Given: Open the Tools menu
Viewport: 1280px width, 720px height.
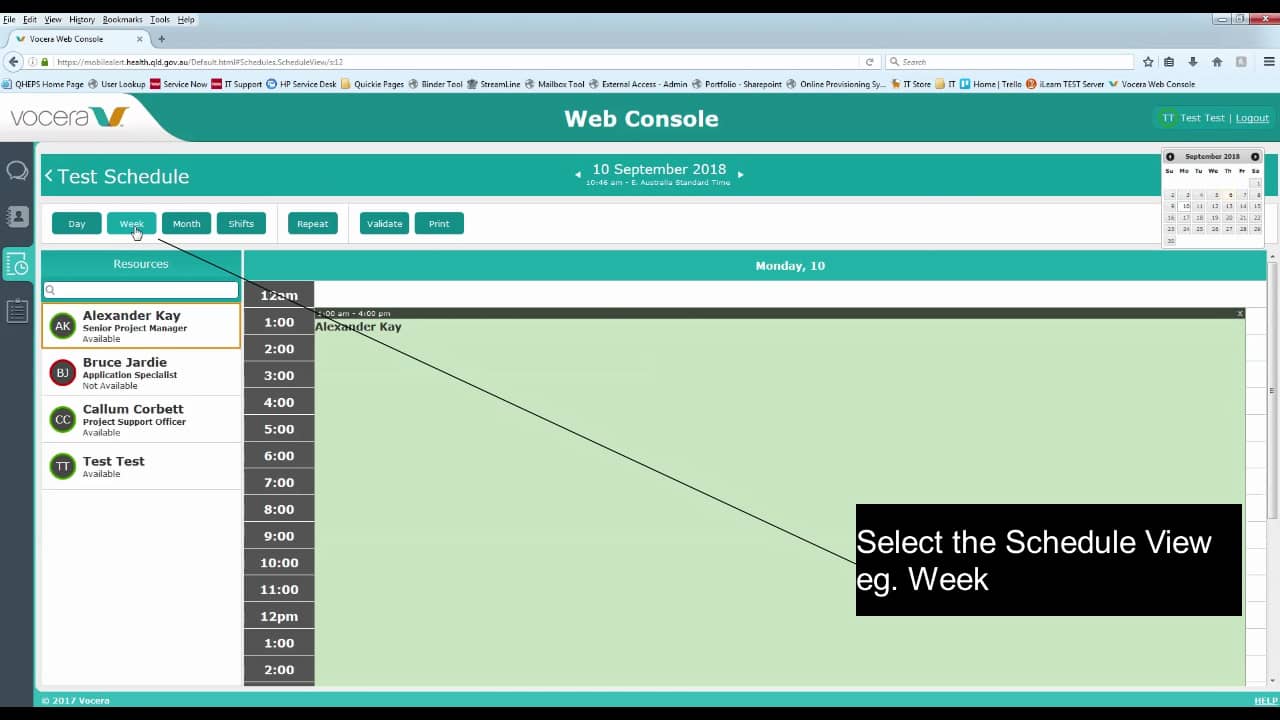Looking at the screenshot, I should coord(160,19).
